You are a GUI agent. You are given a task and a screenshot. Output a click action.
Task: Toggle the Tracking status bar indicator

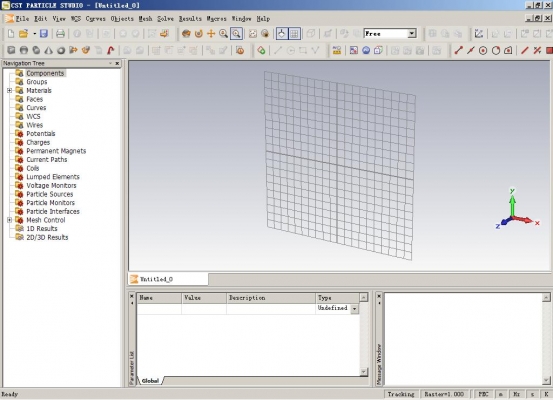(401, 394)
